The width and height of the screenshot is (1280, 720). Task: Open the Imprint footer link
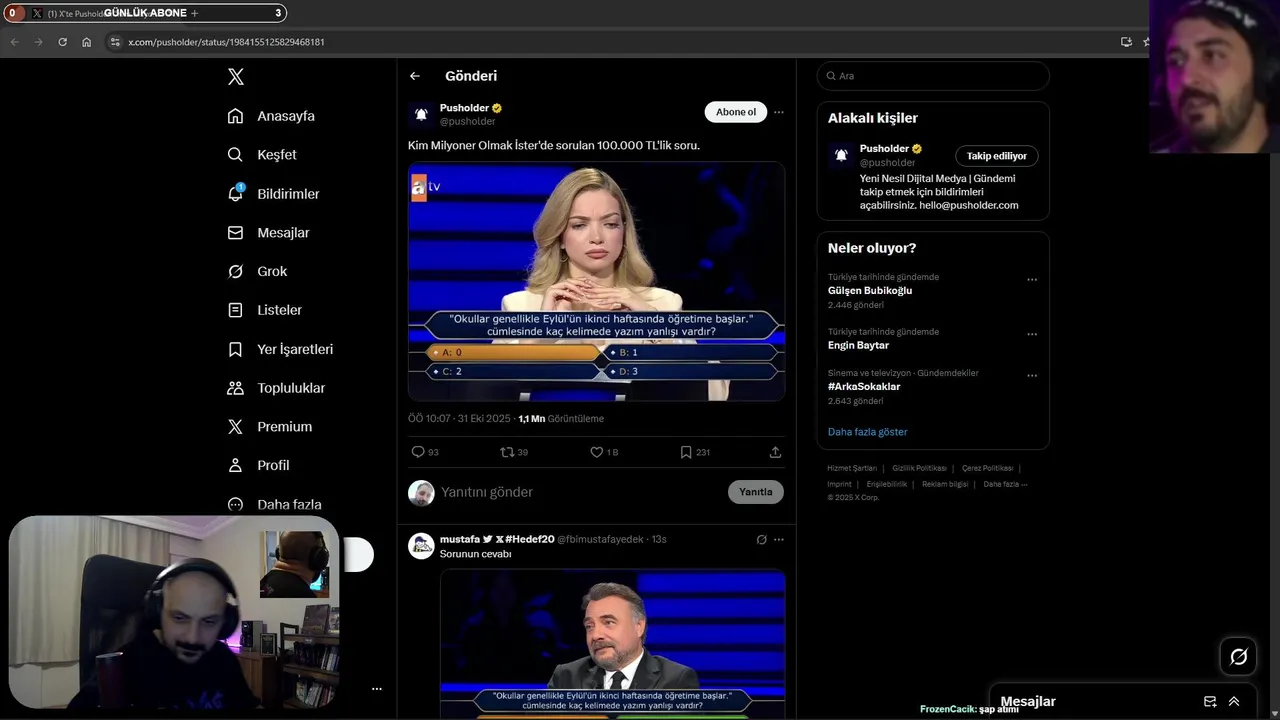pos(839,484)
